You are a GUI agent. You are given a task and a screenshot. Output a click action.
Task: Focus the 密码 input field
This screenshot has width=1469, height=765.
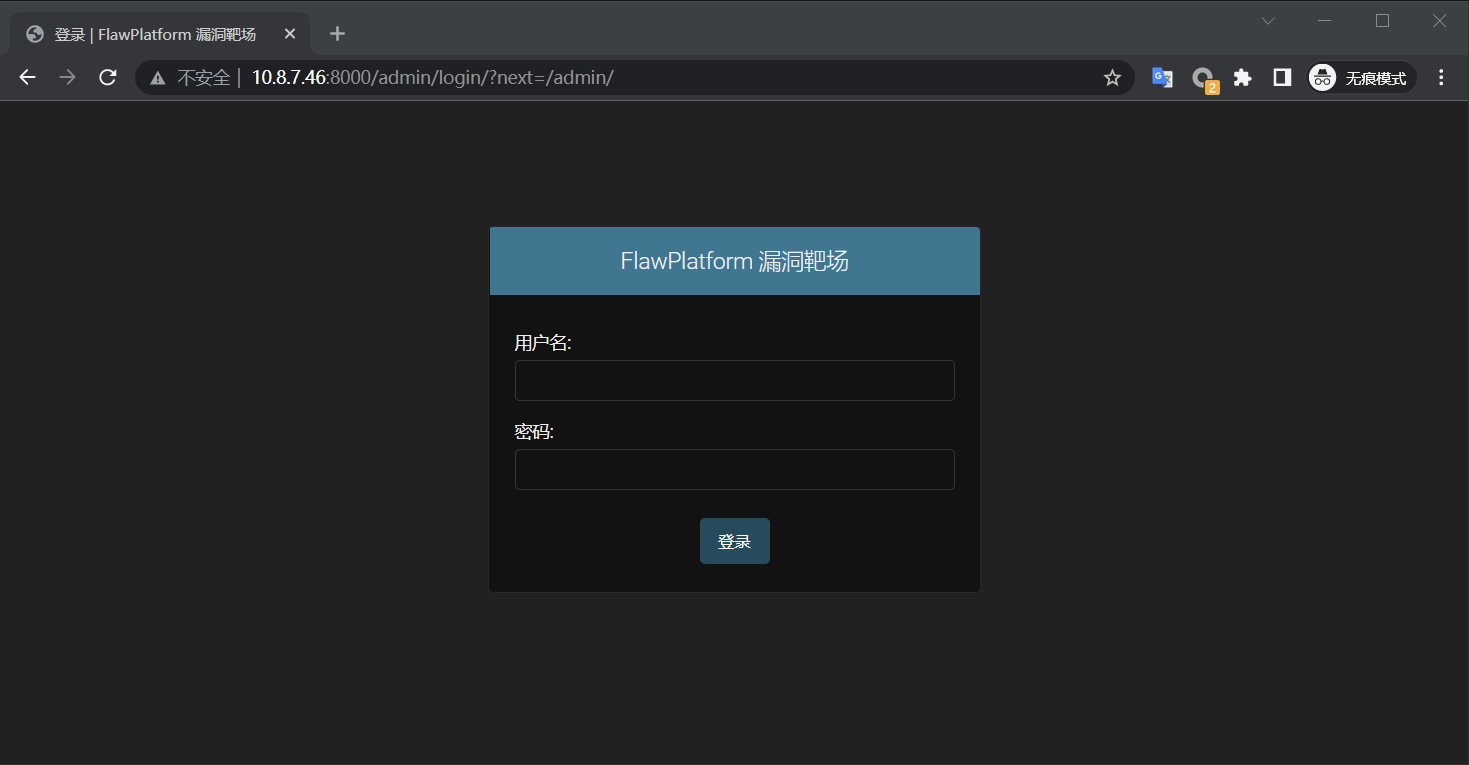pos(735,470)
